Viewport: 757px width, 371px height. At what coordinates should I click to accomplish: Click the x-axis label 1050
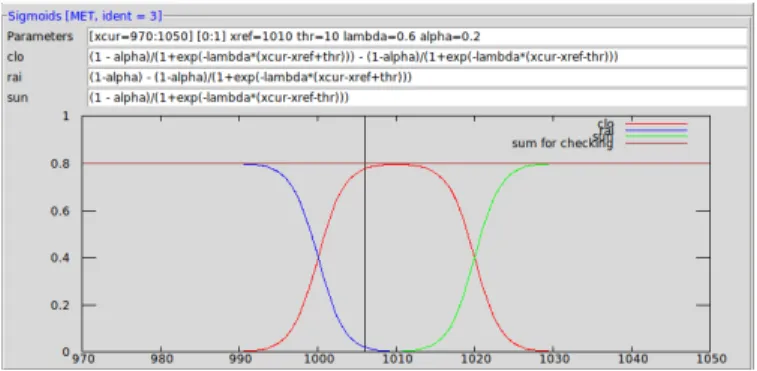coord(710,359)
